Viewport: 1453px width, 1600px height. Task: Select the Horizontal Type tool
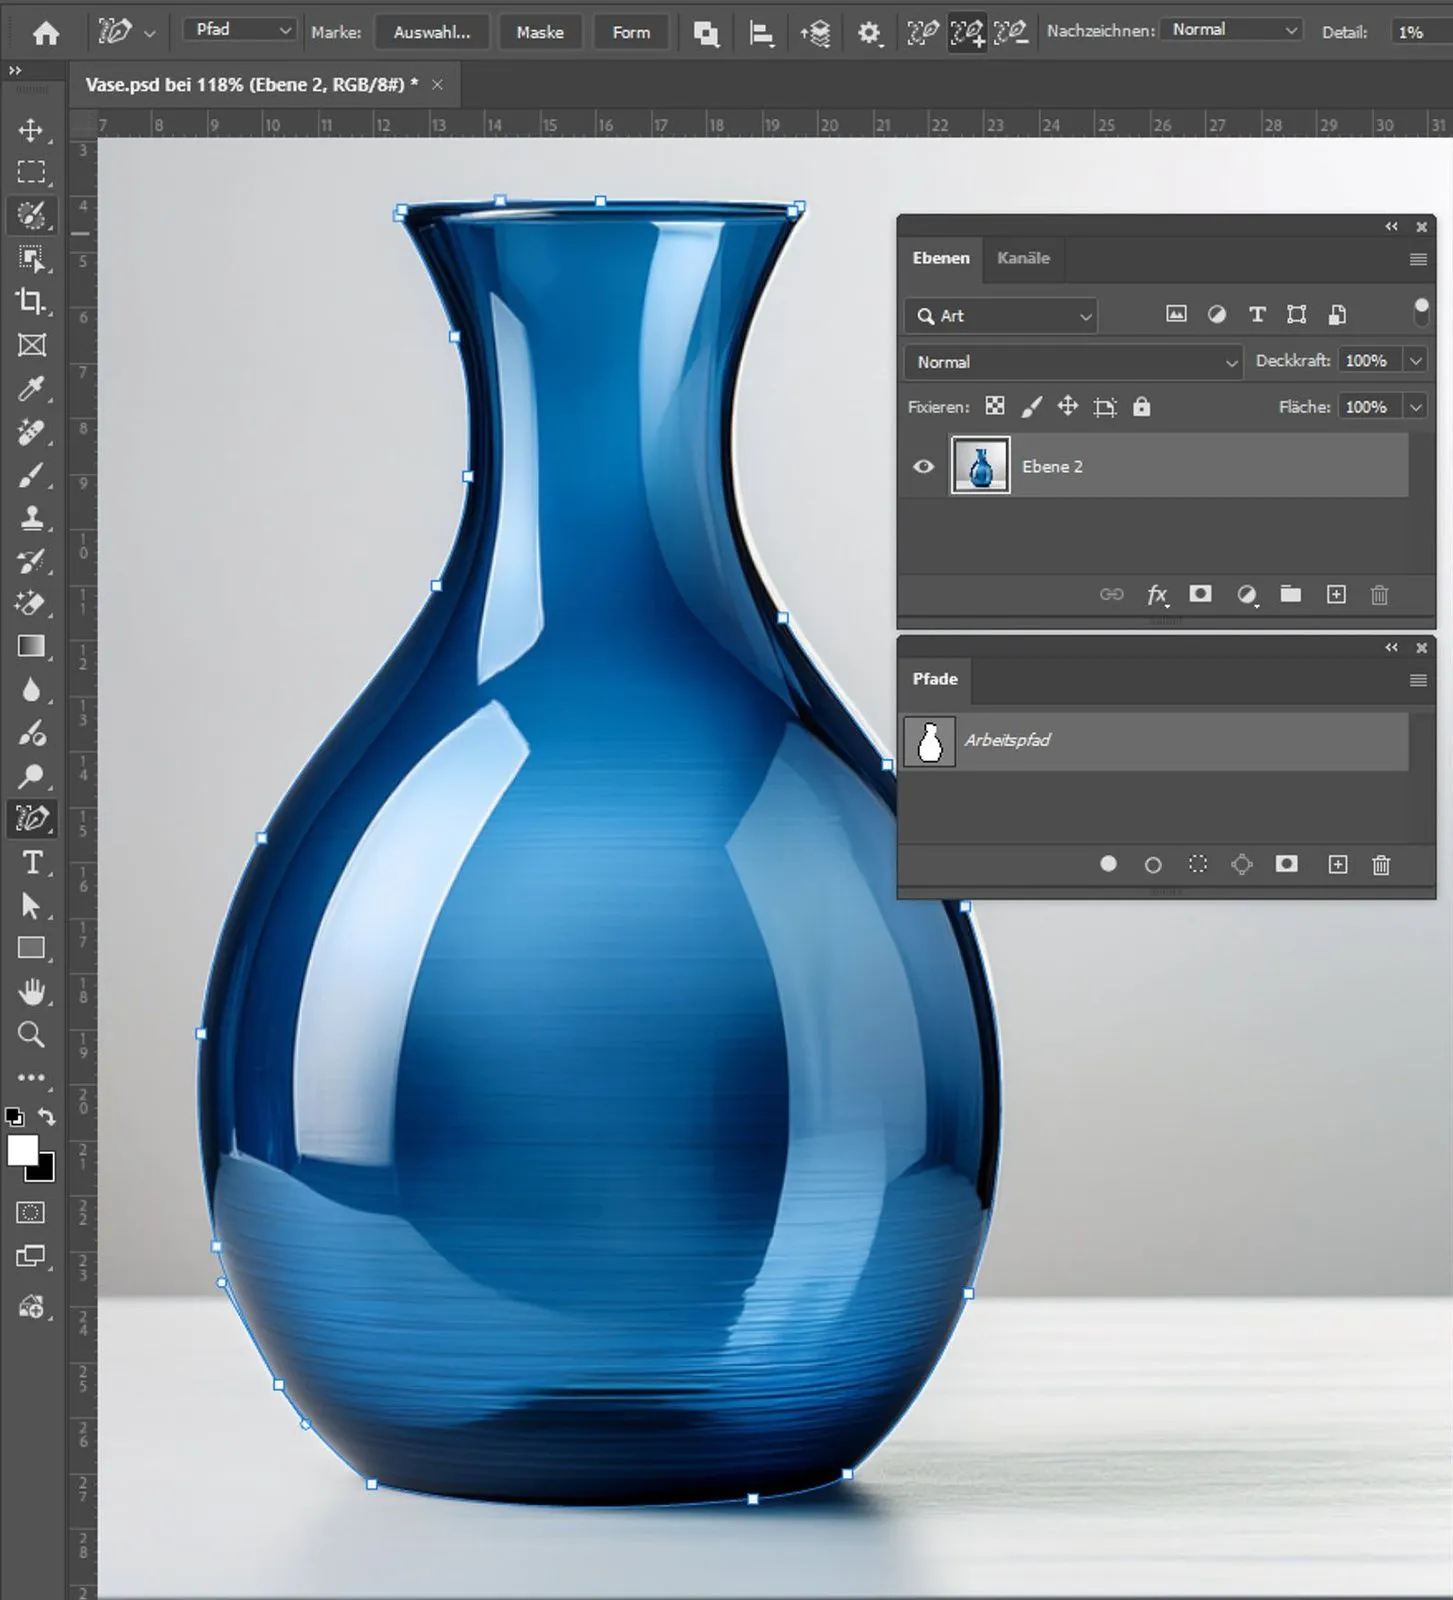pos(31,863)
